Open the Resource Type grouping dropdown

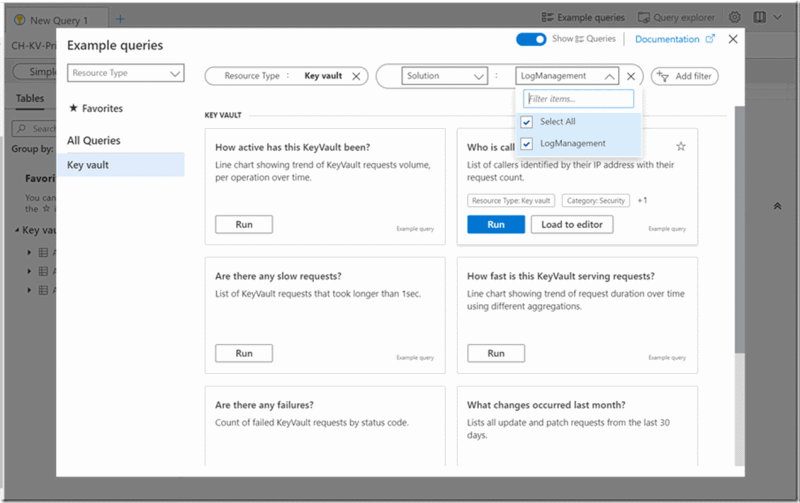tap(126, 73)
